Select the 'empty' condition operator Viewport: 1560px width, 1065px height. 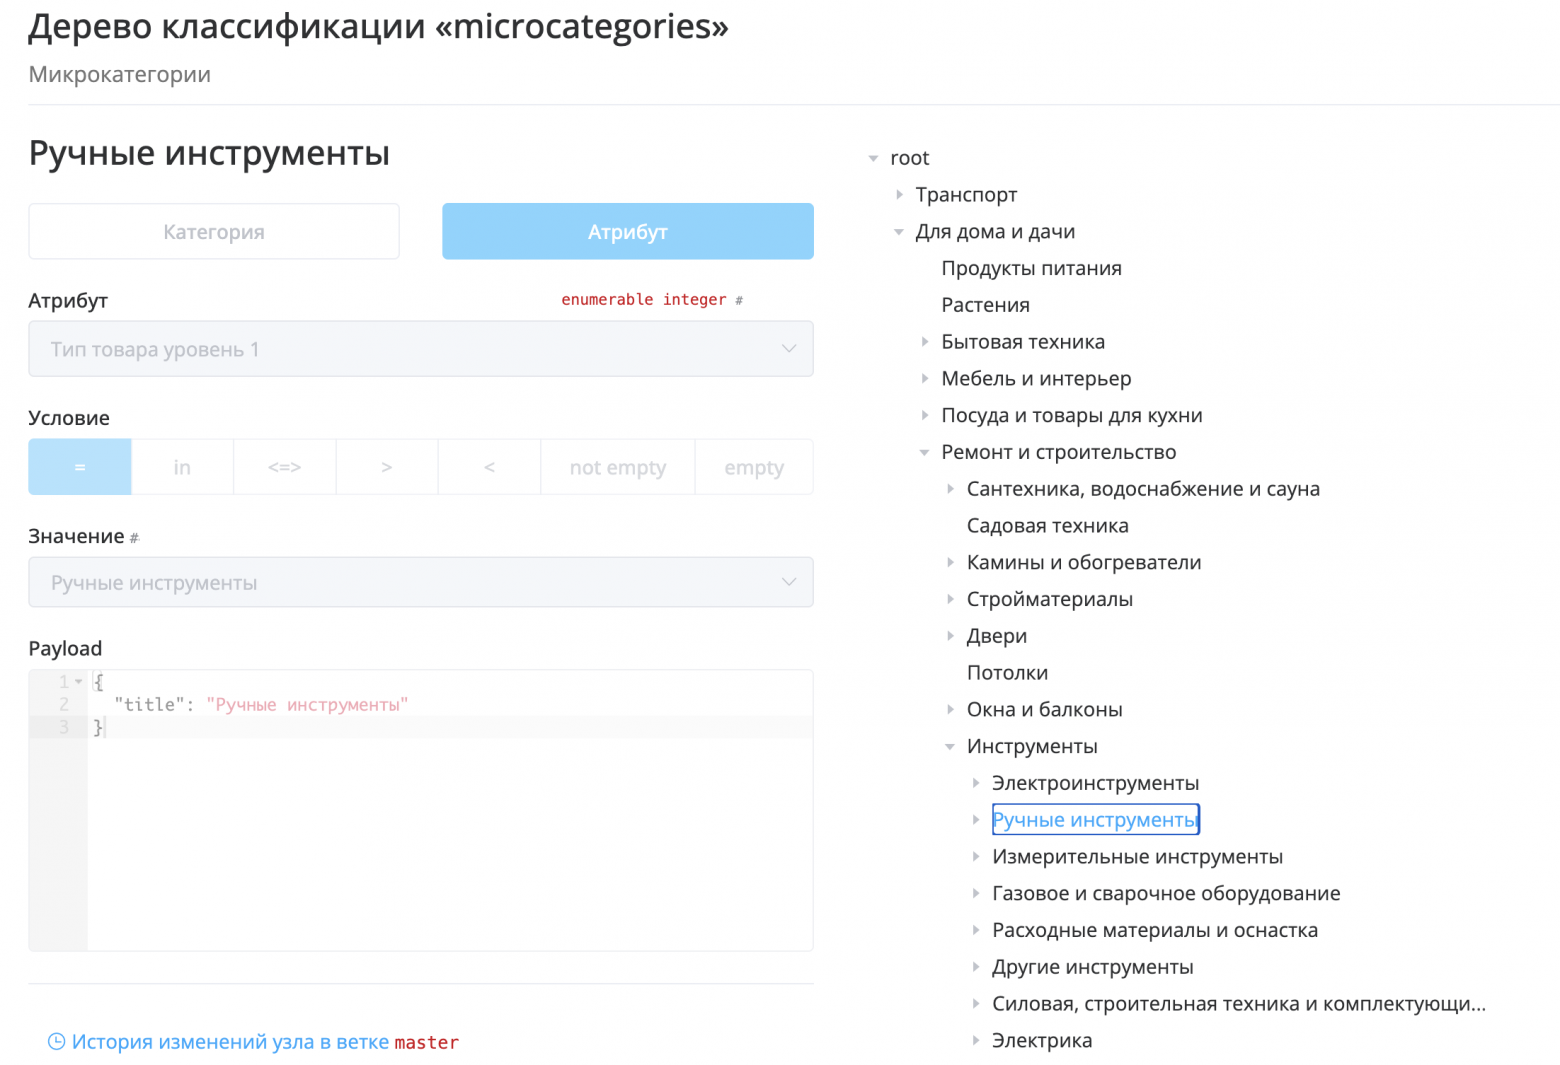[753, 467]
